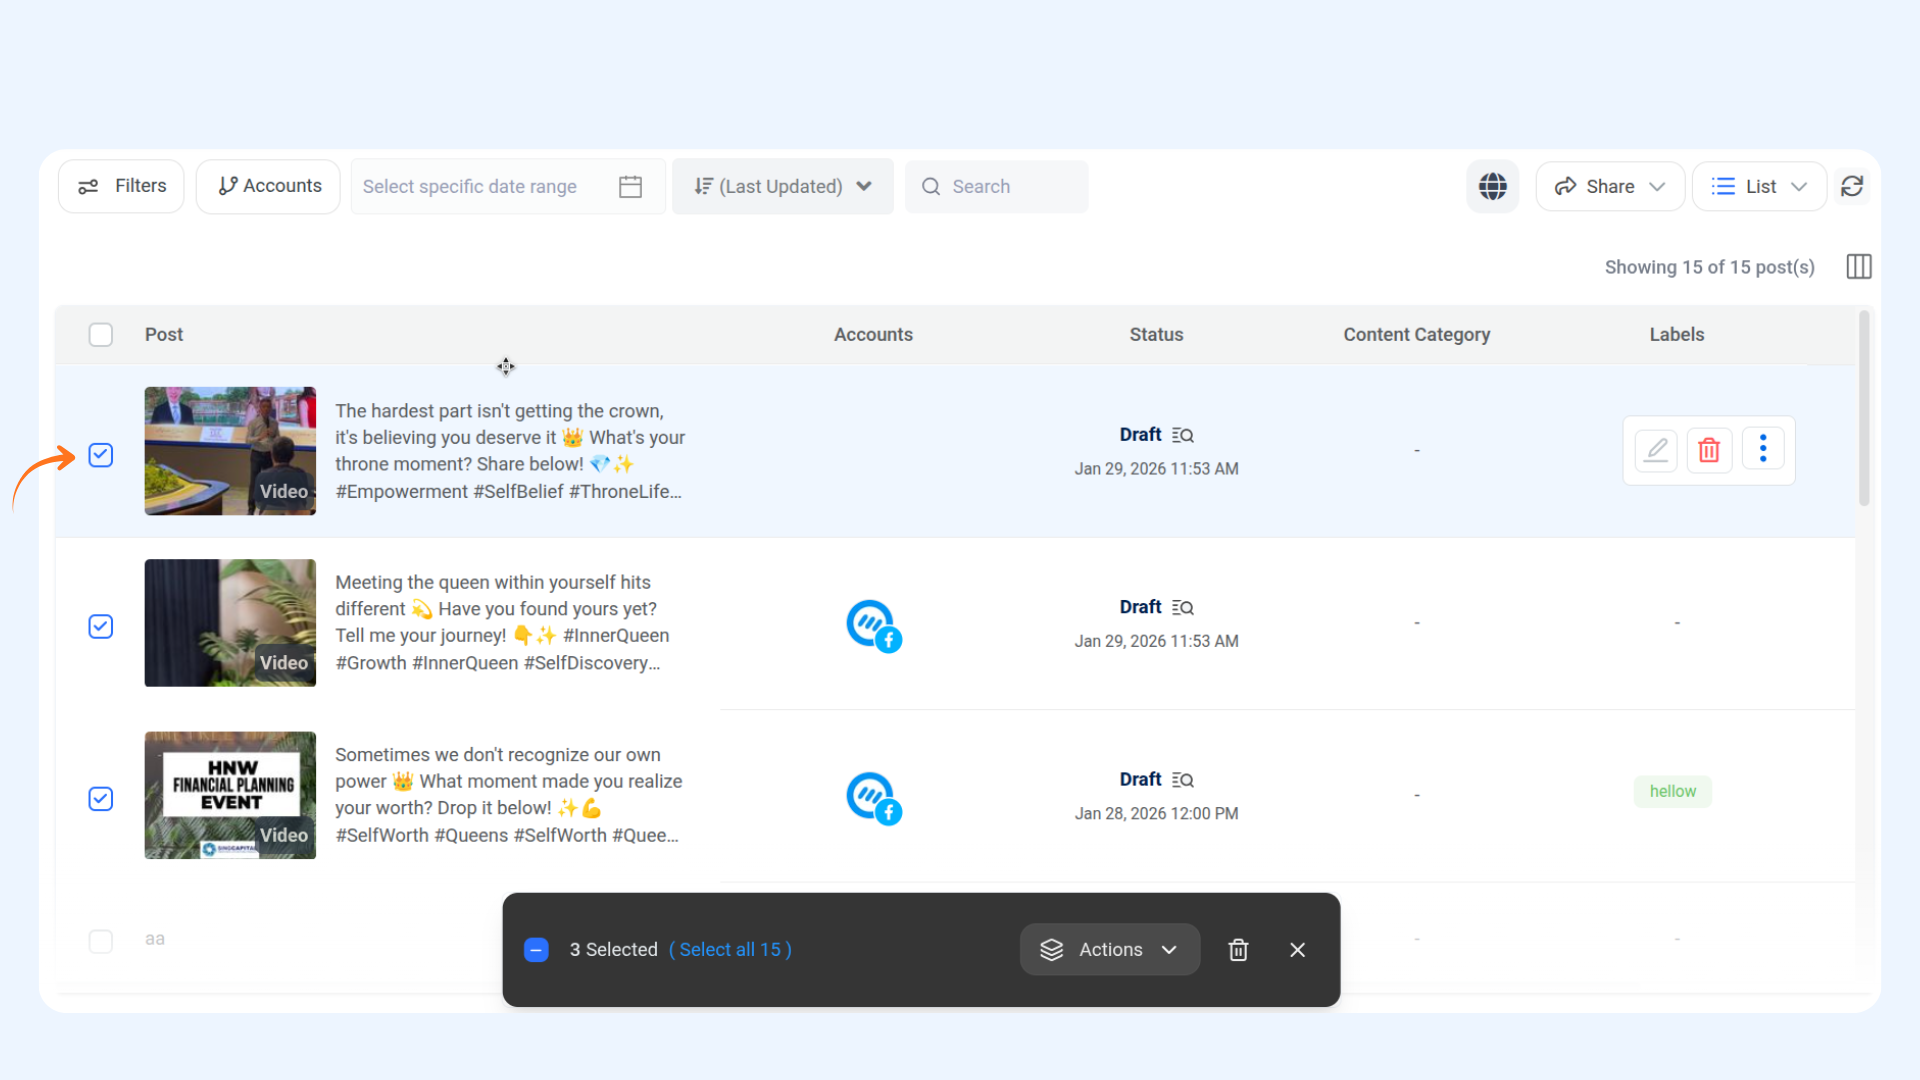The height and width of the screenshot is (1080, 1920).
Task: Toggle the select-all checkbox in Post header
Action: click(x=101, y=335)
